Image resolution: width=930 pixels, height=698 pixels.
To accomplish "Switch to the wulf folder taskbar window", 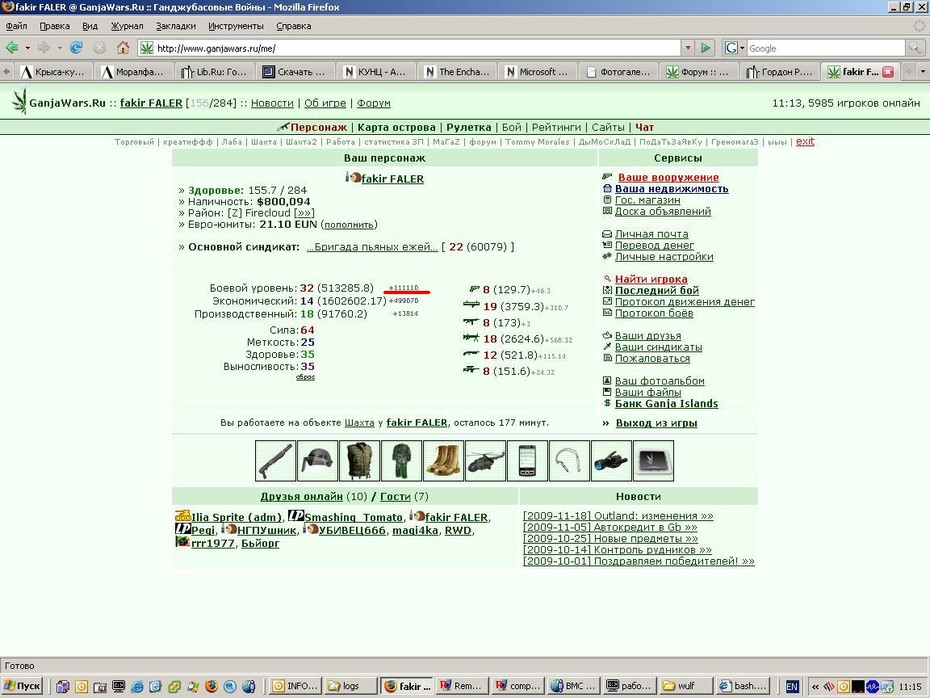I will [687, 686].
